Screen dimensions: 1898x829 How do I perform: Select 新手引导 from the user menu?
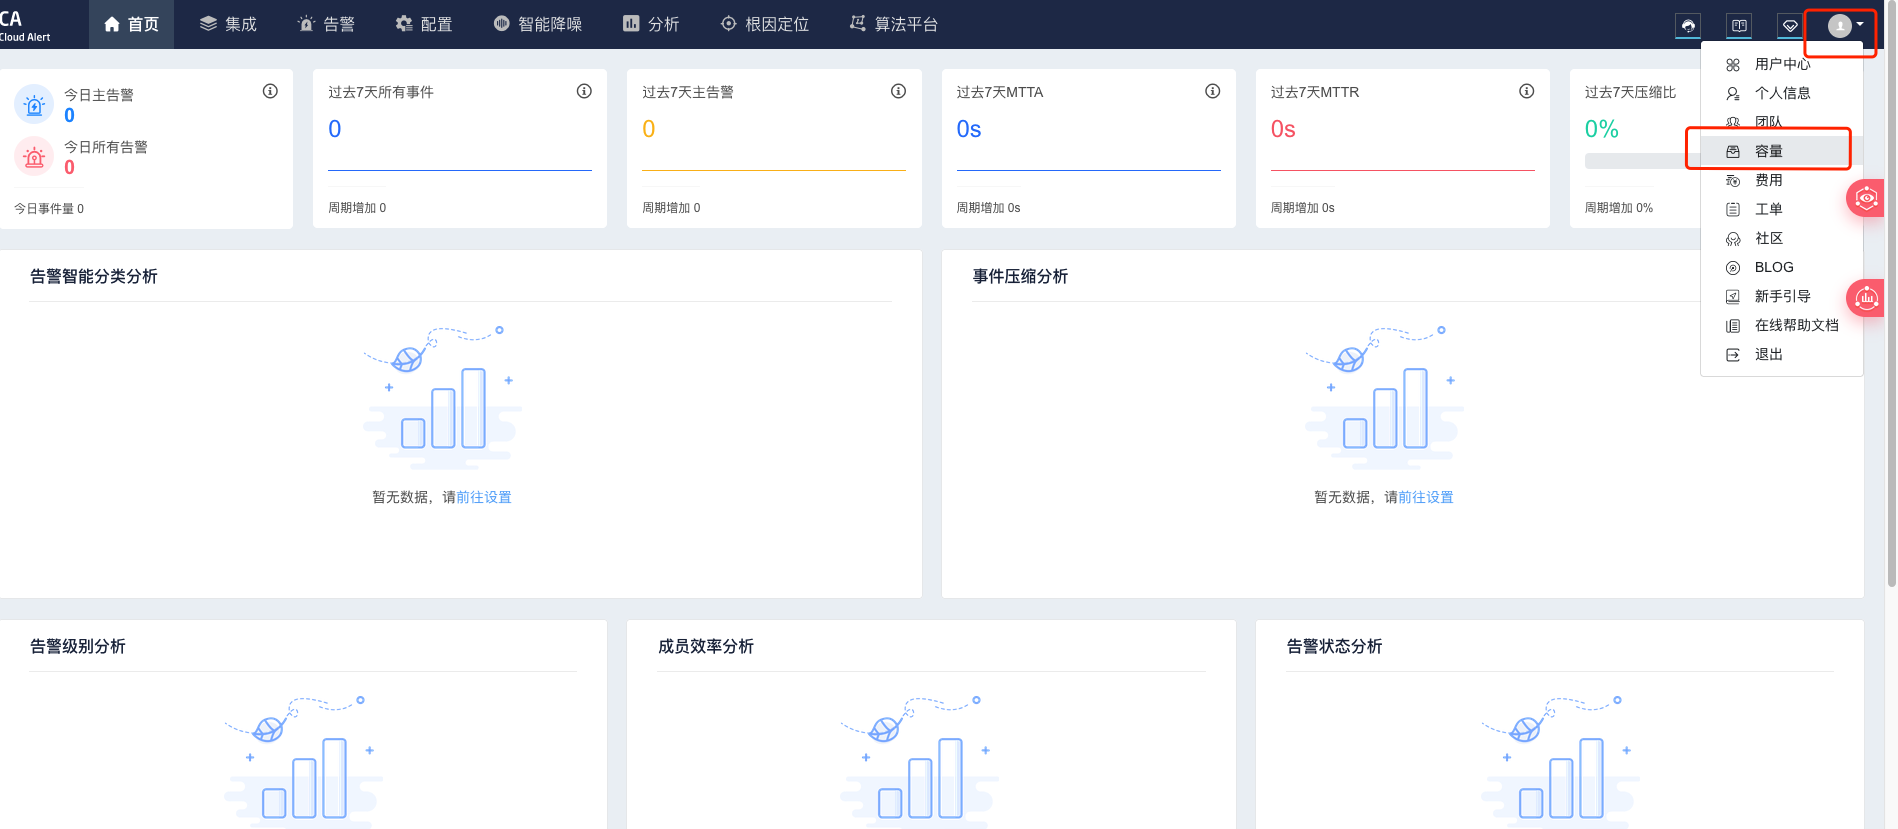click(x=1781, y=296)
